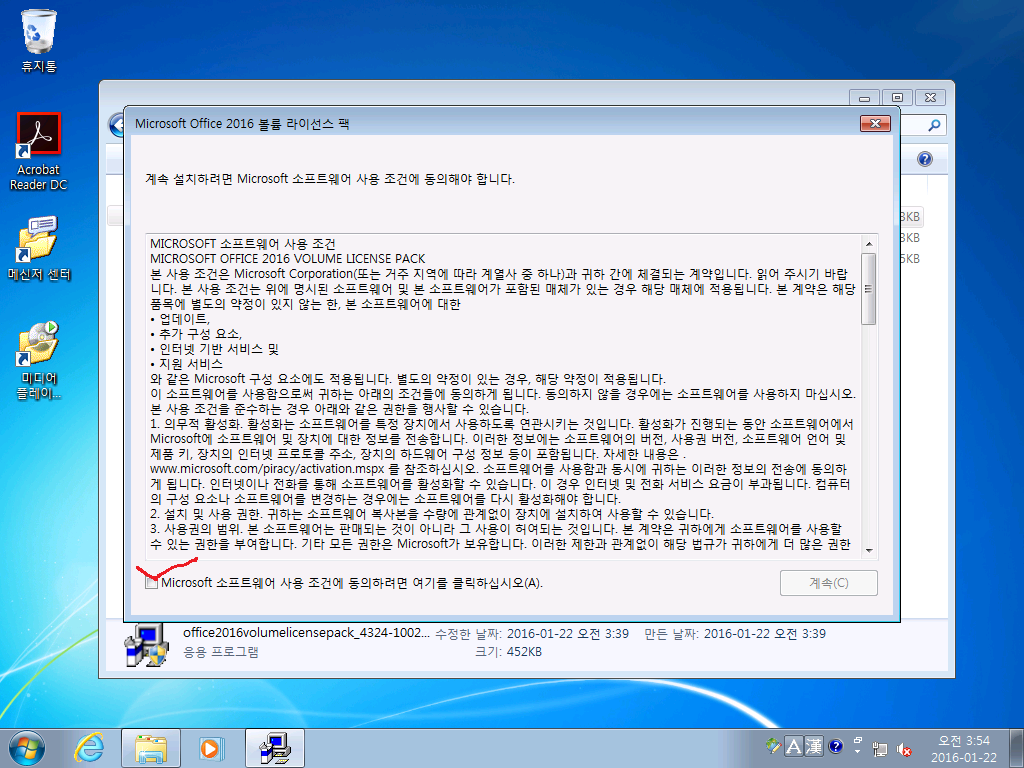Check the agree to Microsoft license terms checkbox
Viewport: 1024px width, 768px height.
(152, 583)
